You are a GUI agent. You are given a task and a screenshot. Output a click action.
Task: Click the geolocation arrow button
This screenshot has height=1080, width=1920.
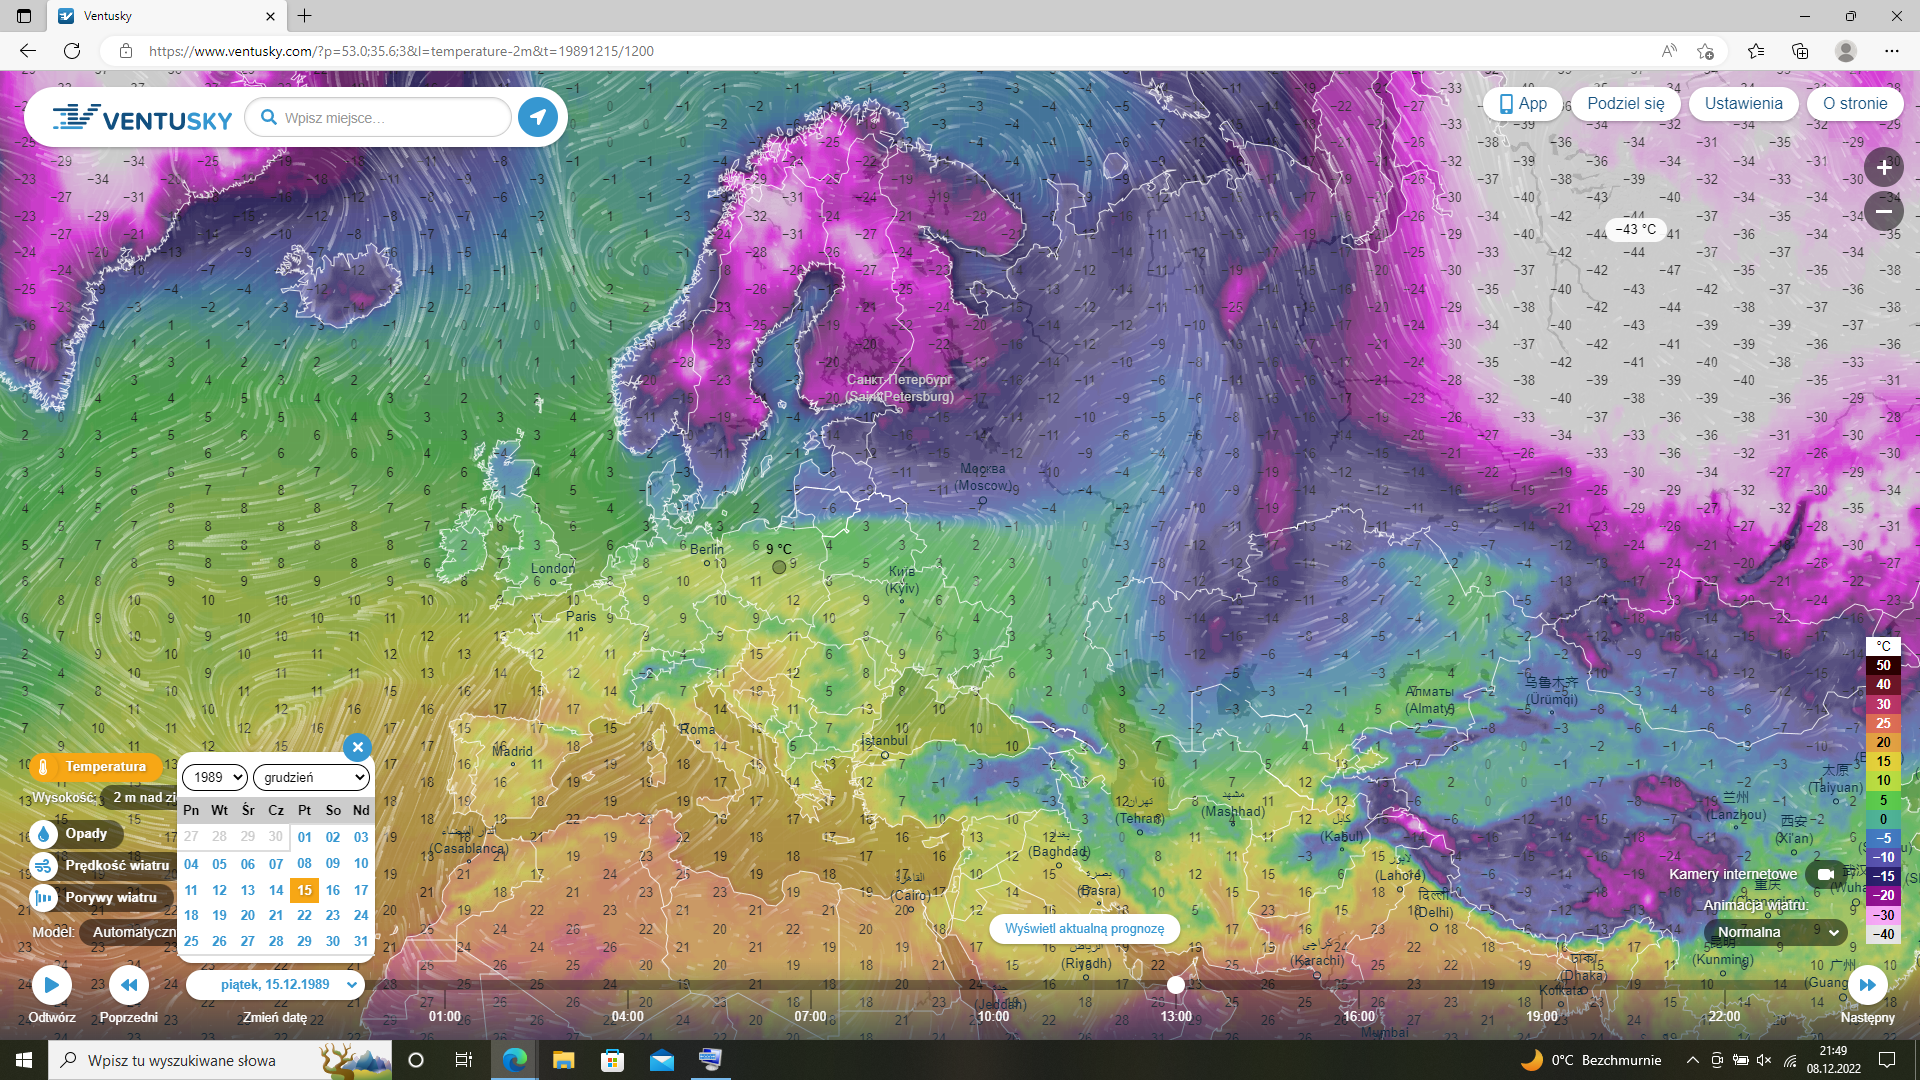point(538,117)
